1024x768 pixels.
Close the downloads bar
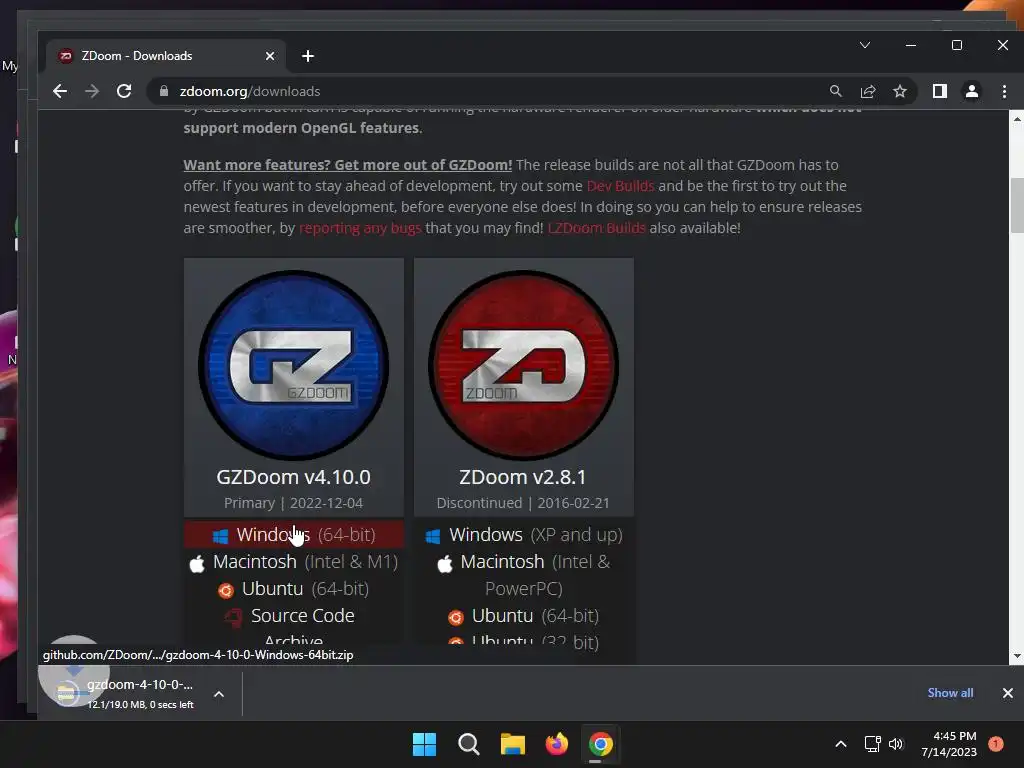tap(1008, 693)
